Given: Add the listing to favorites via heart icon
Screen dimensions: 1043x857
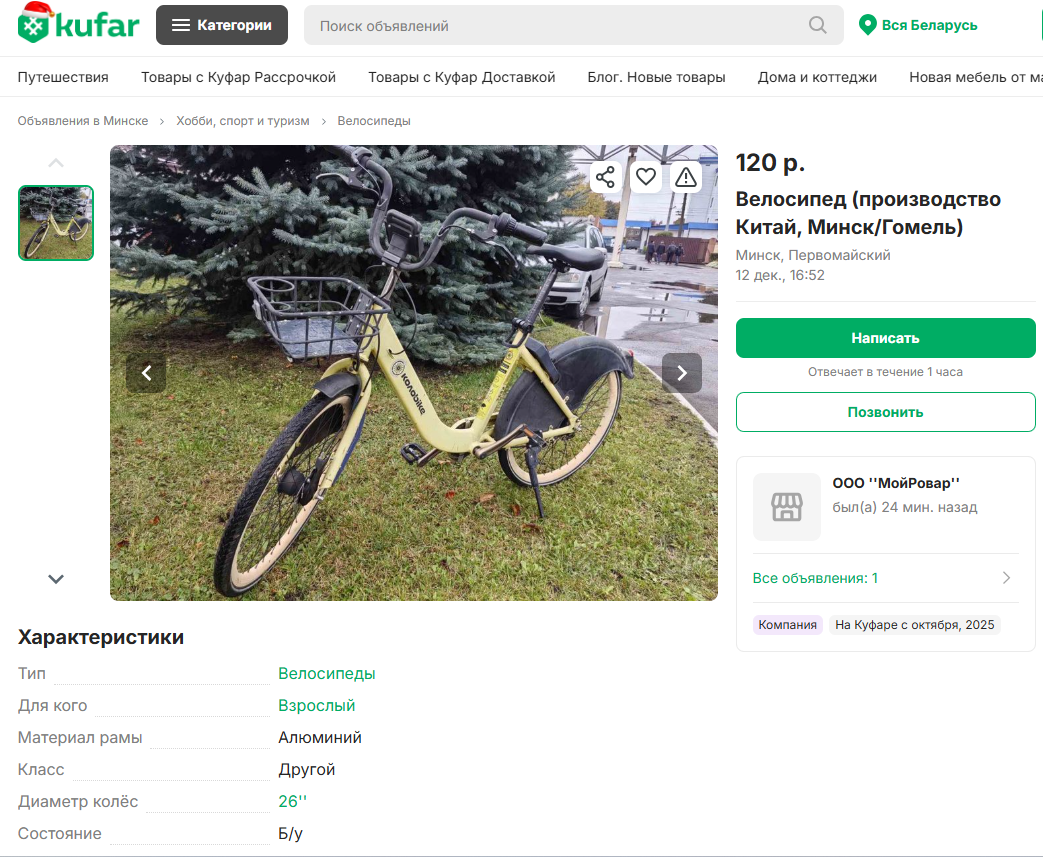Looking at the screenshot, I should coord(645,176).
